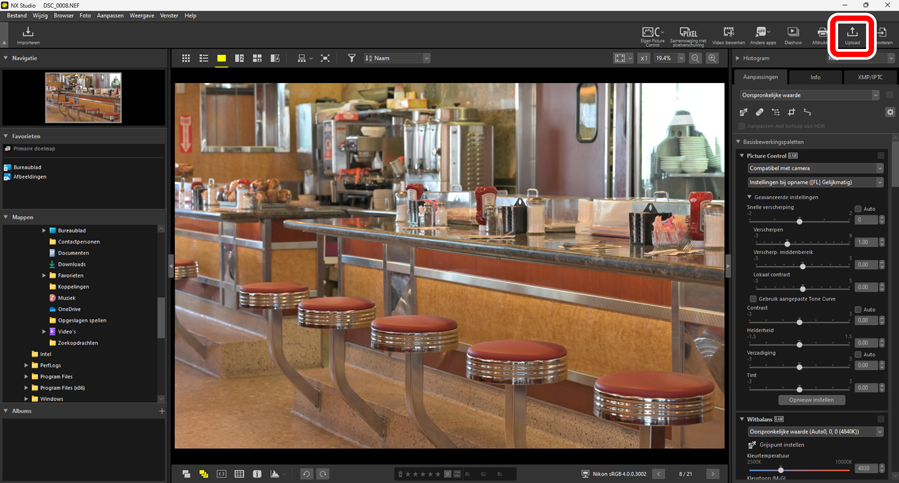The width and height of the screenshot is (899, 483).
Task: Switch to thumbnail grid view
Action: (186, 59)
